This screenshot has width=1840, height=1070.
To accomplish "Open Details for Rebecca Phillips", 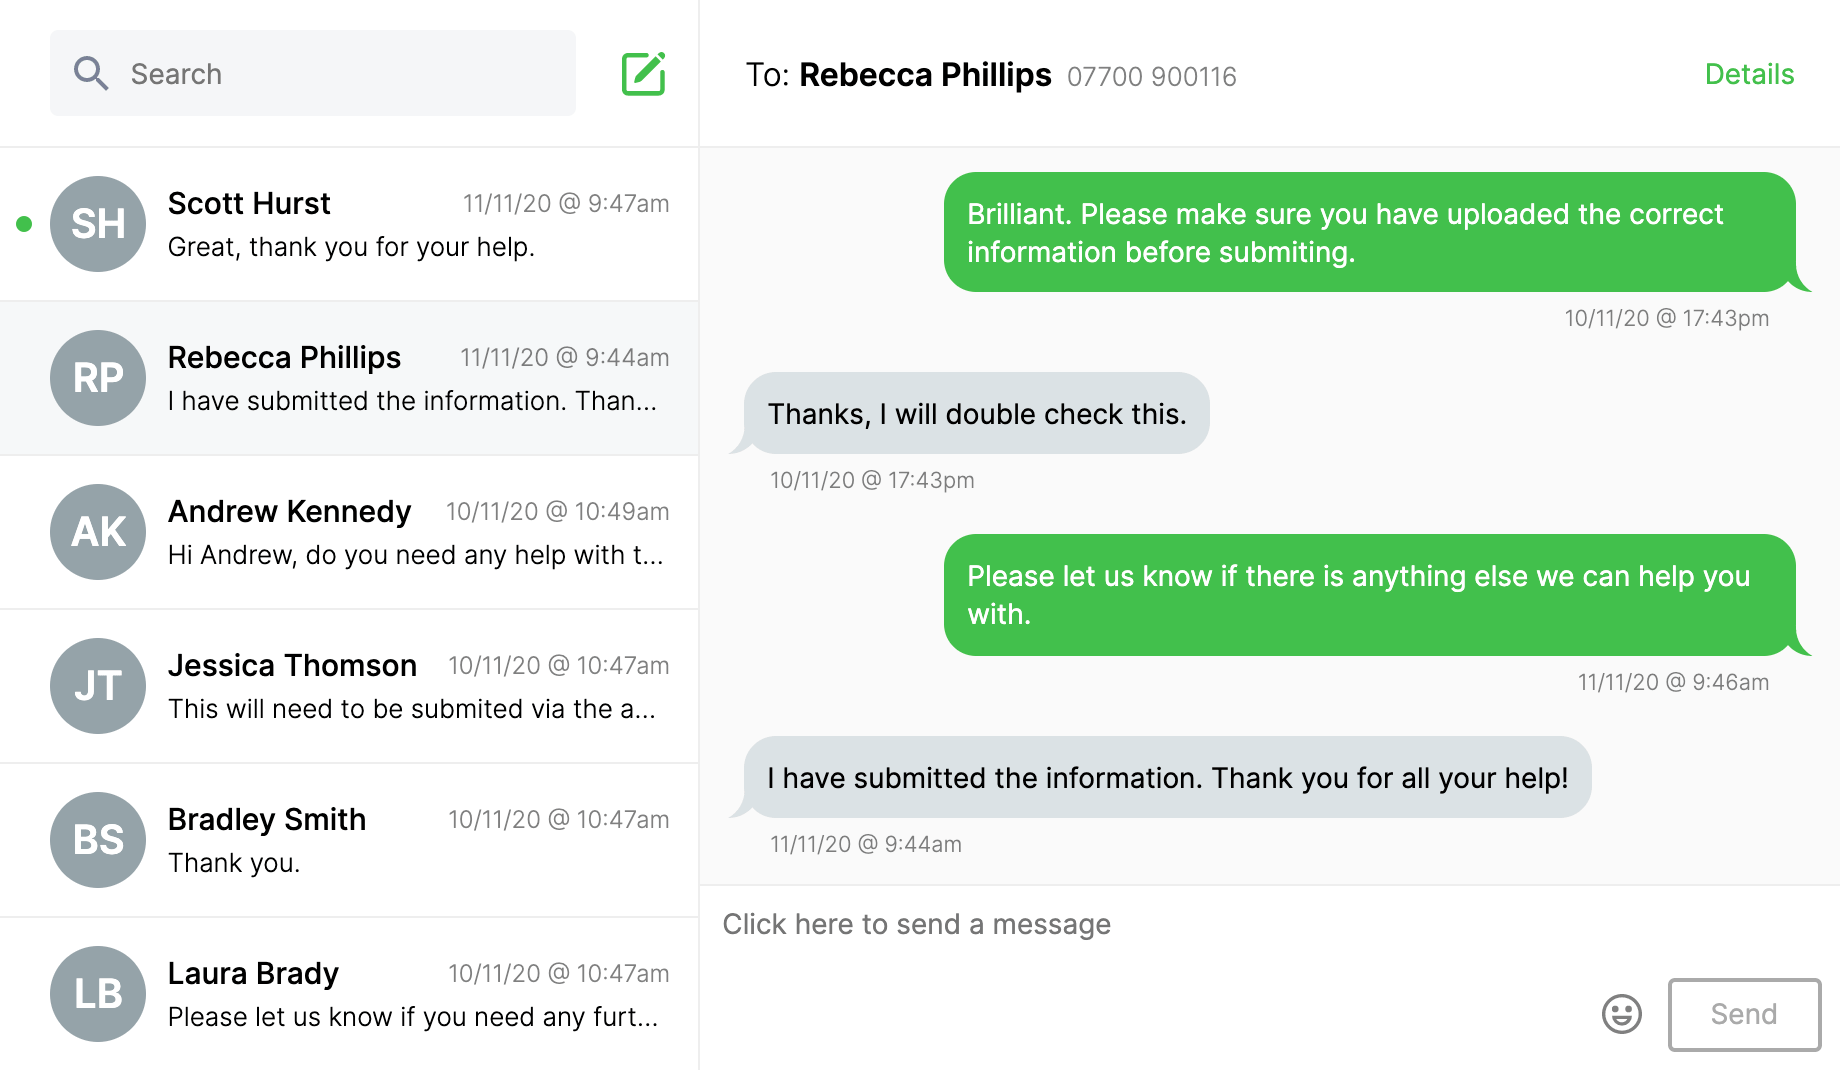I will pos(1748,73).
